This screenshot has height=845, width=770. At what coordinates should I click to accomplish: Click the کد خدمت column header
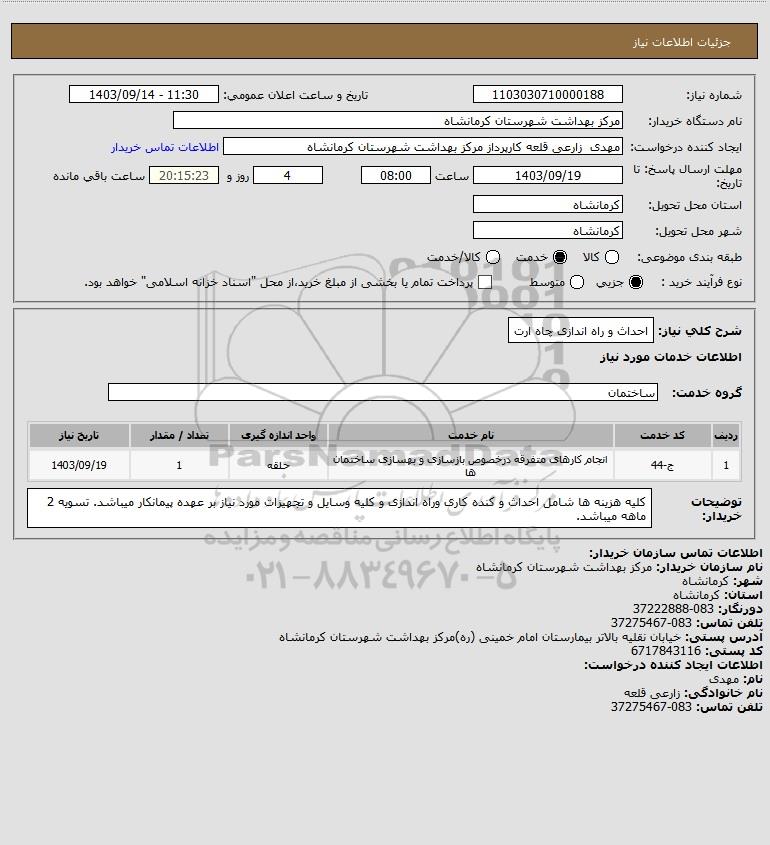tap(662, 435)
